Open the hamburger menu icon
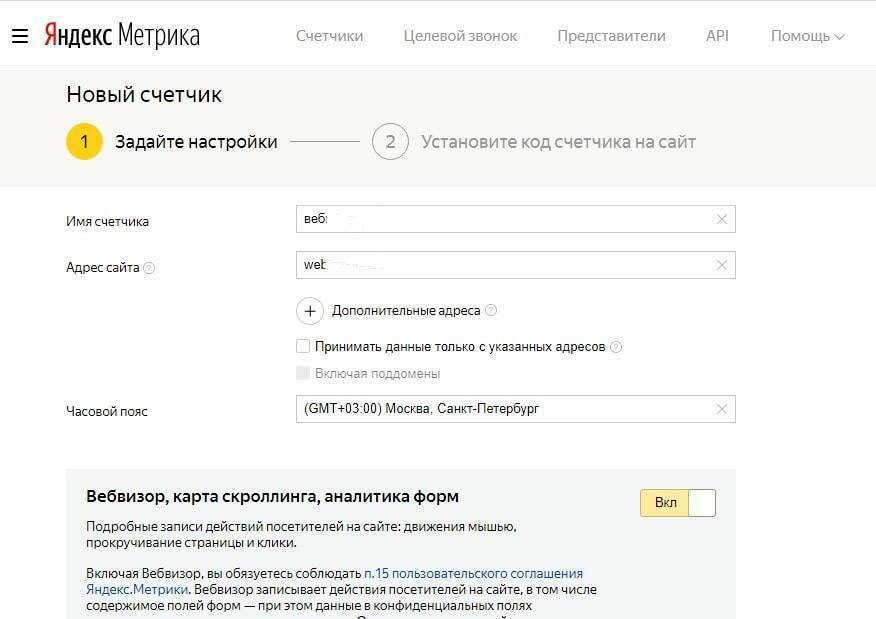Viewport: 876px width, 619px height. (20, 36)
